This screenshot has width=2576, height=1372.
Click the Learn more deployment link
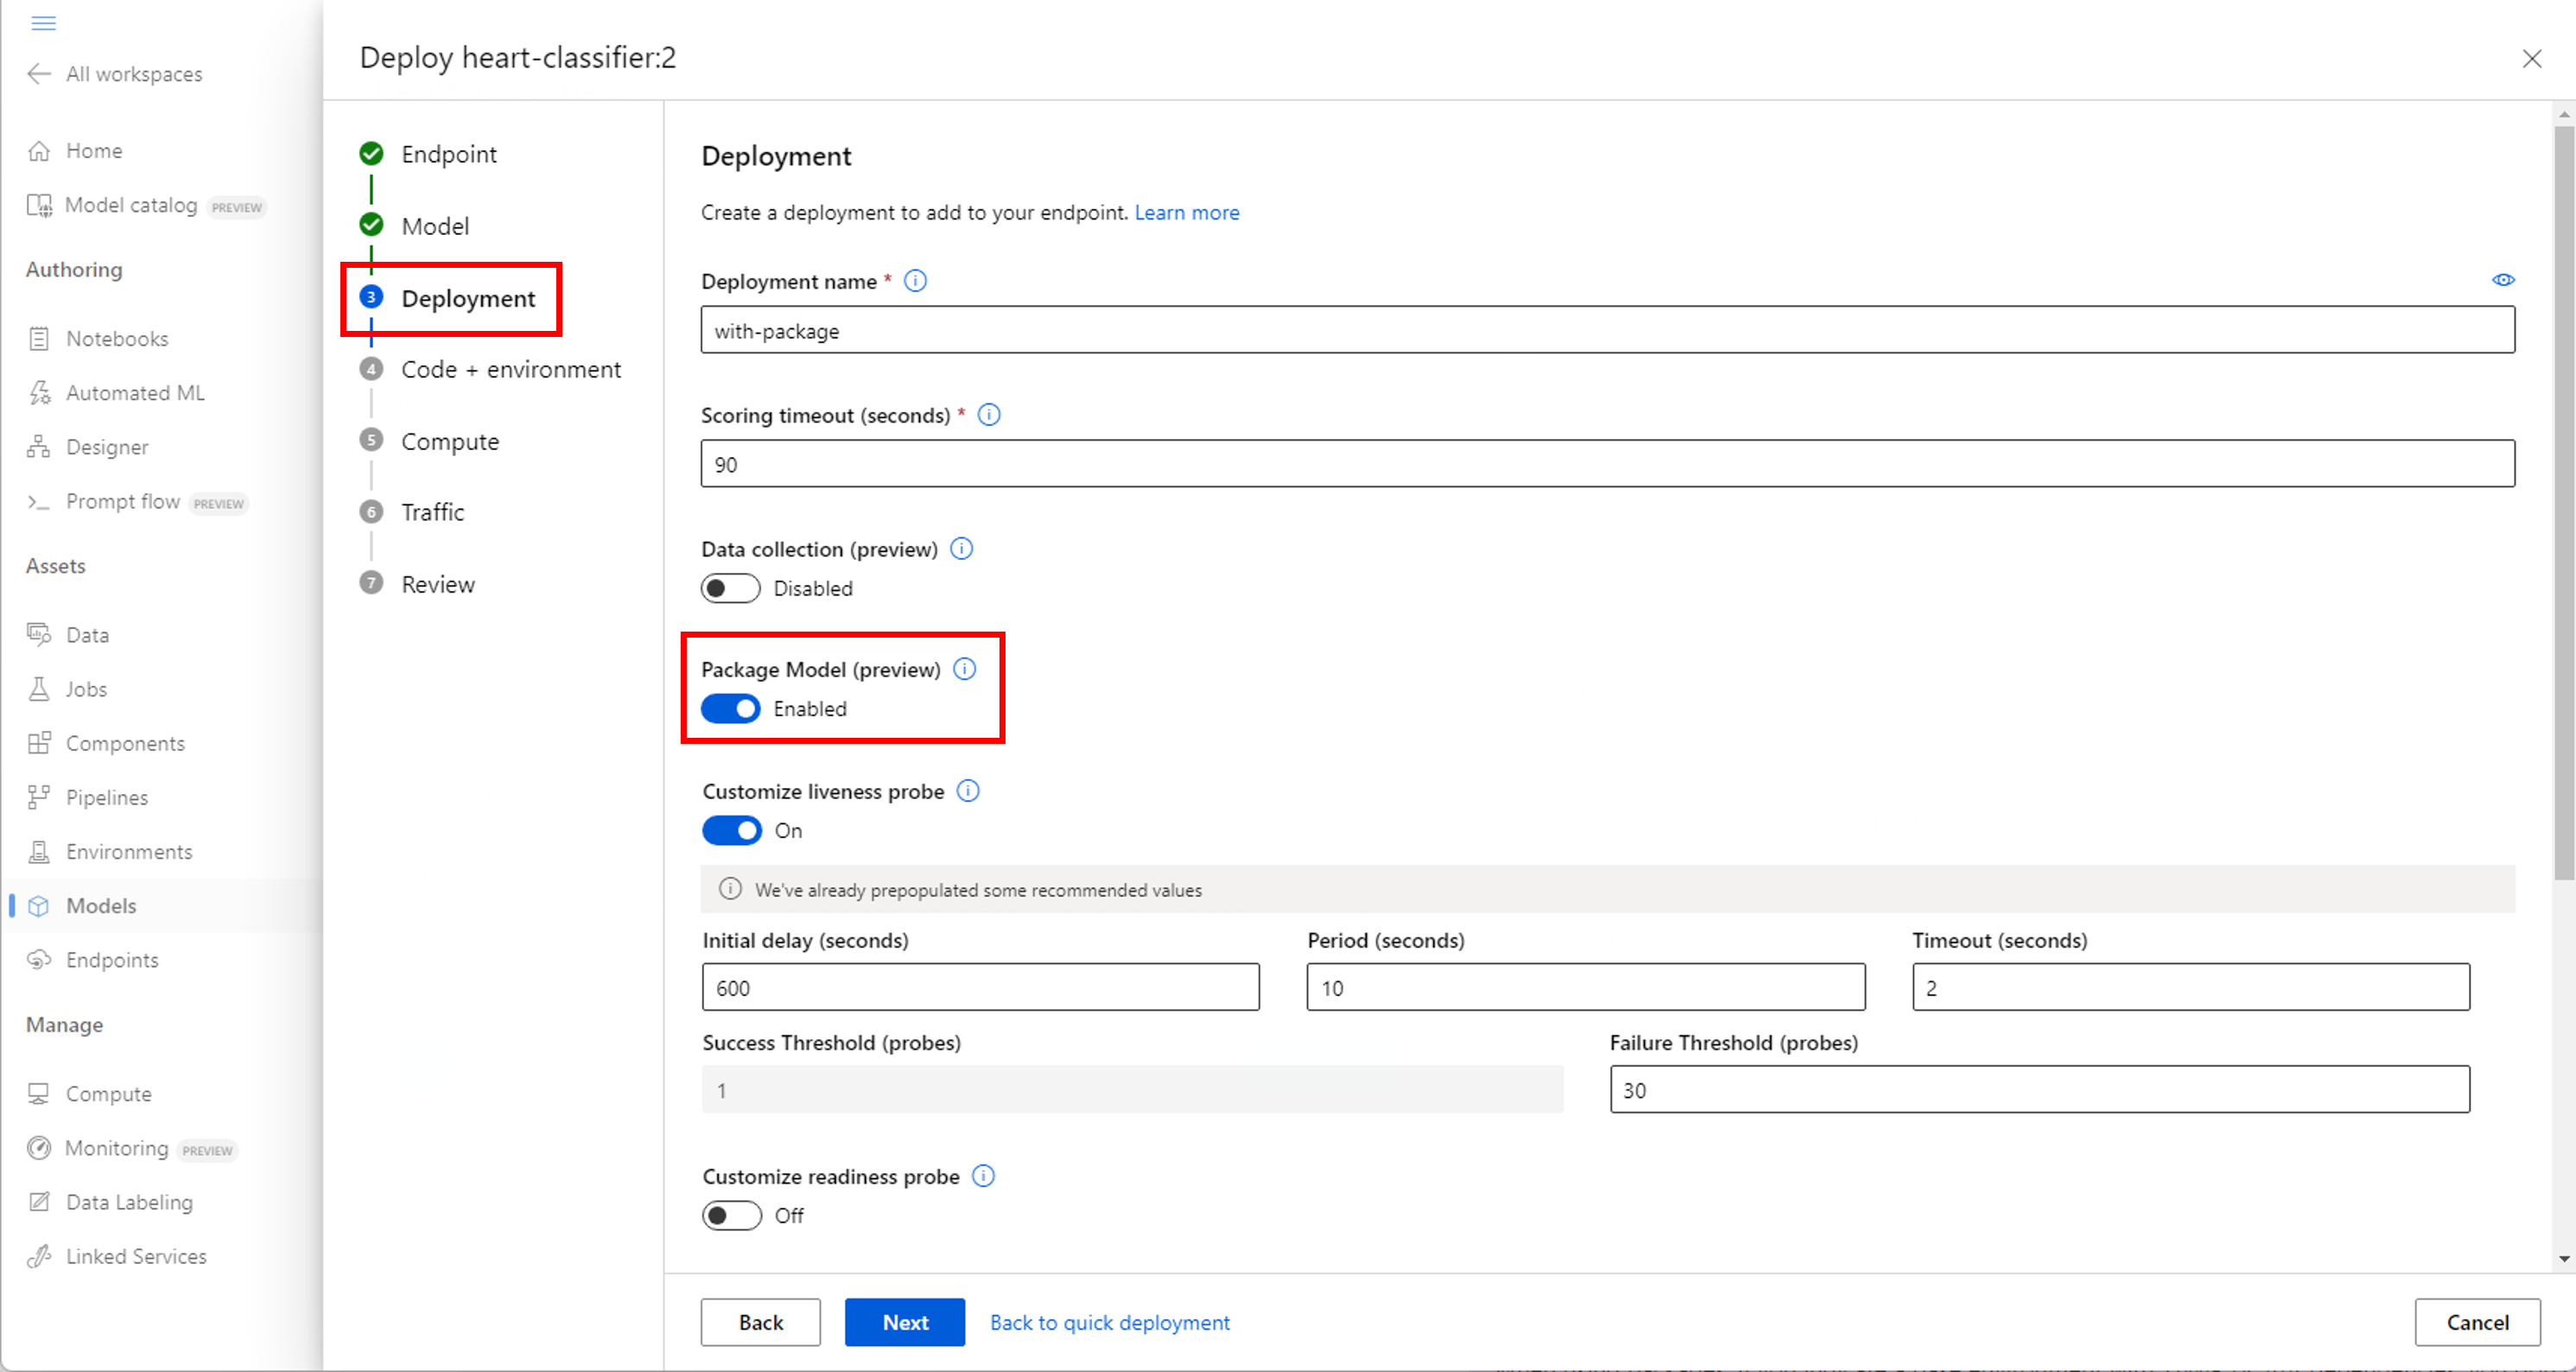click(x=1188, y=213)
